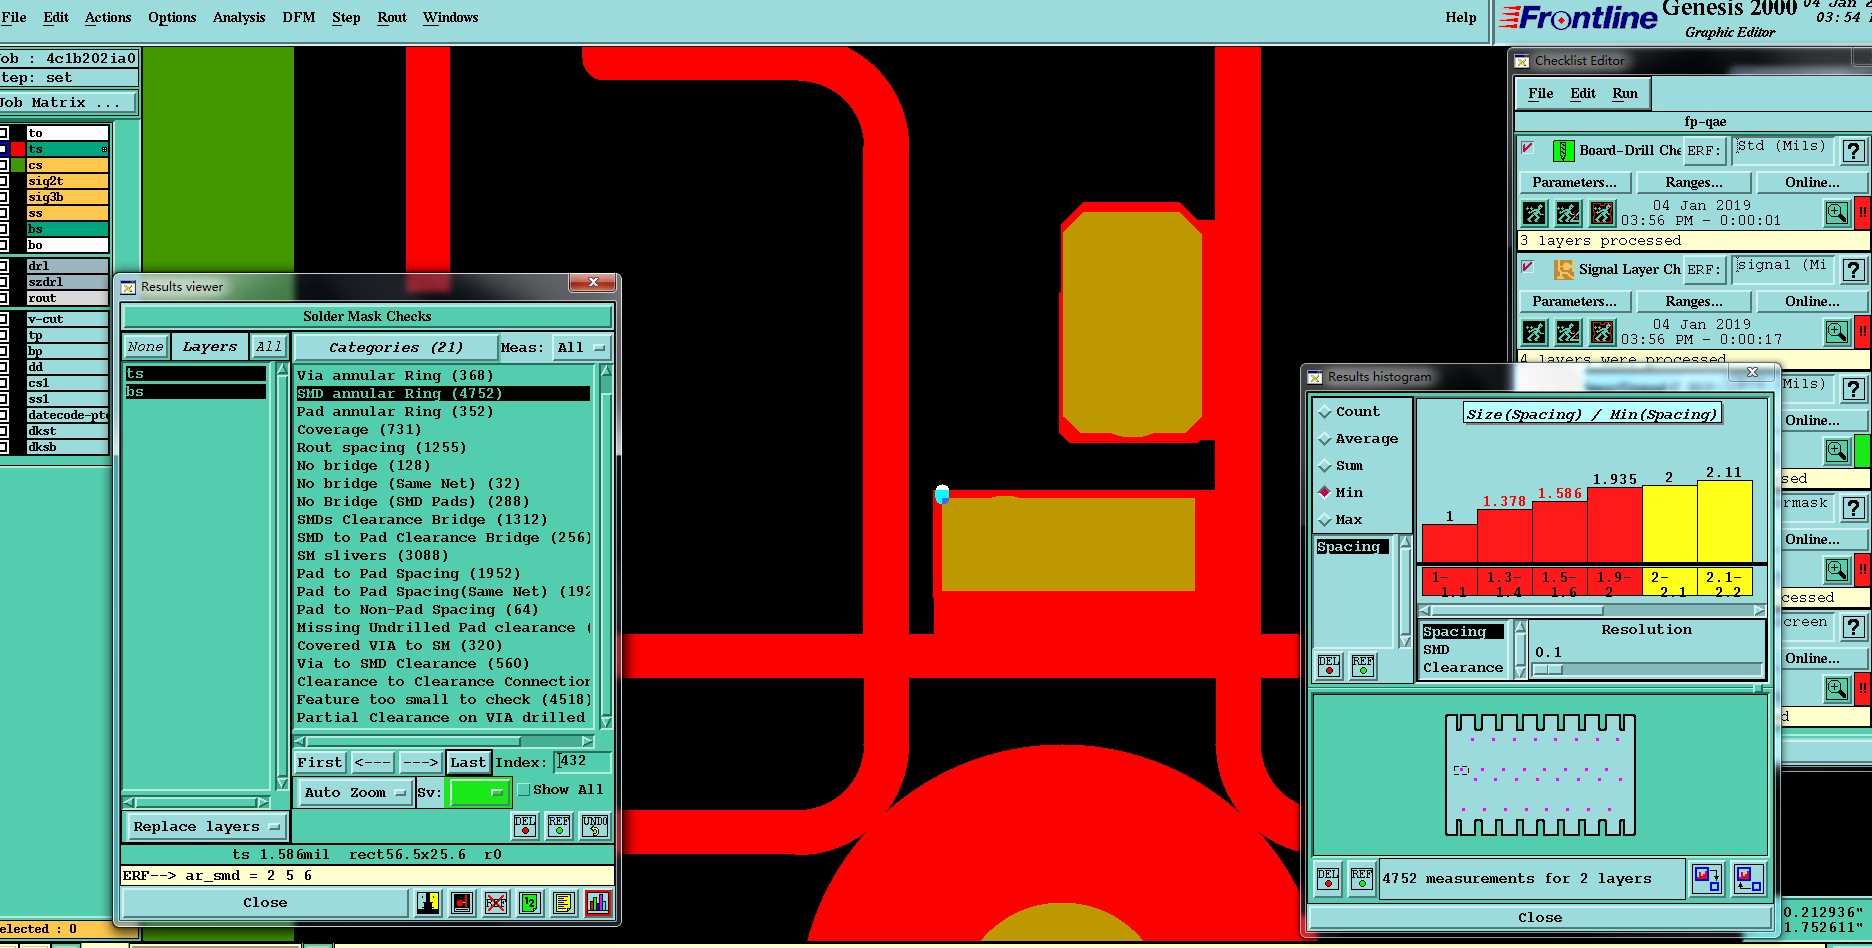Click the green numbered page icon in Results viewer

(529, 903)
